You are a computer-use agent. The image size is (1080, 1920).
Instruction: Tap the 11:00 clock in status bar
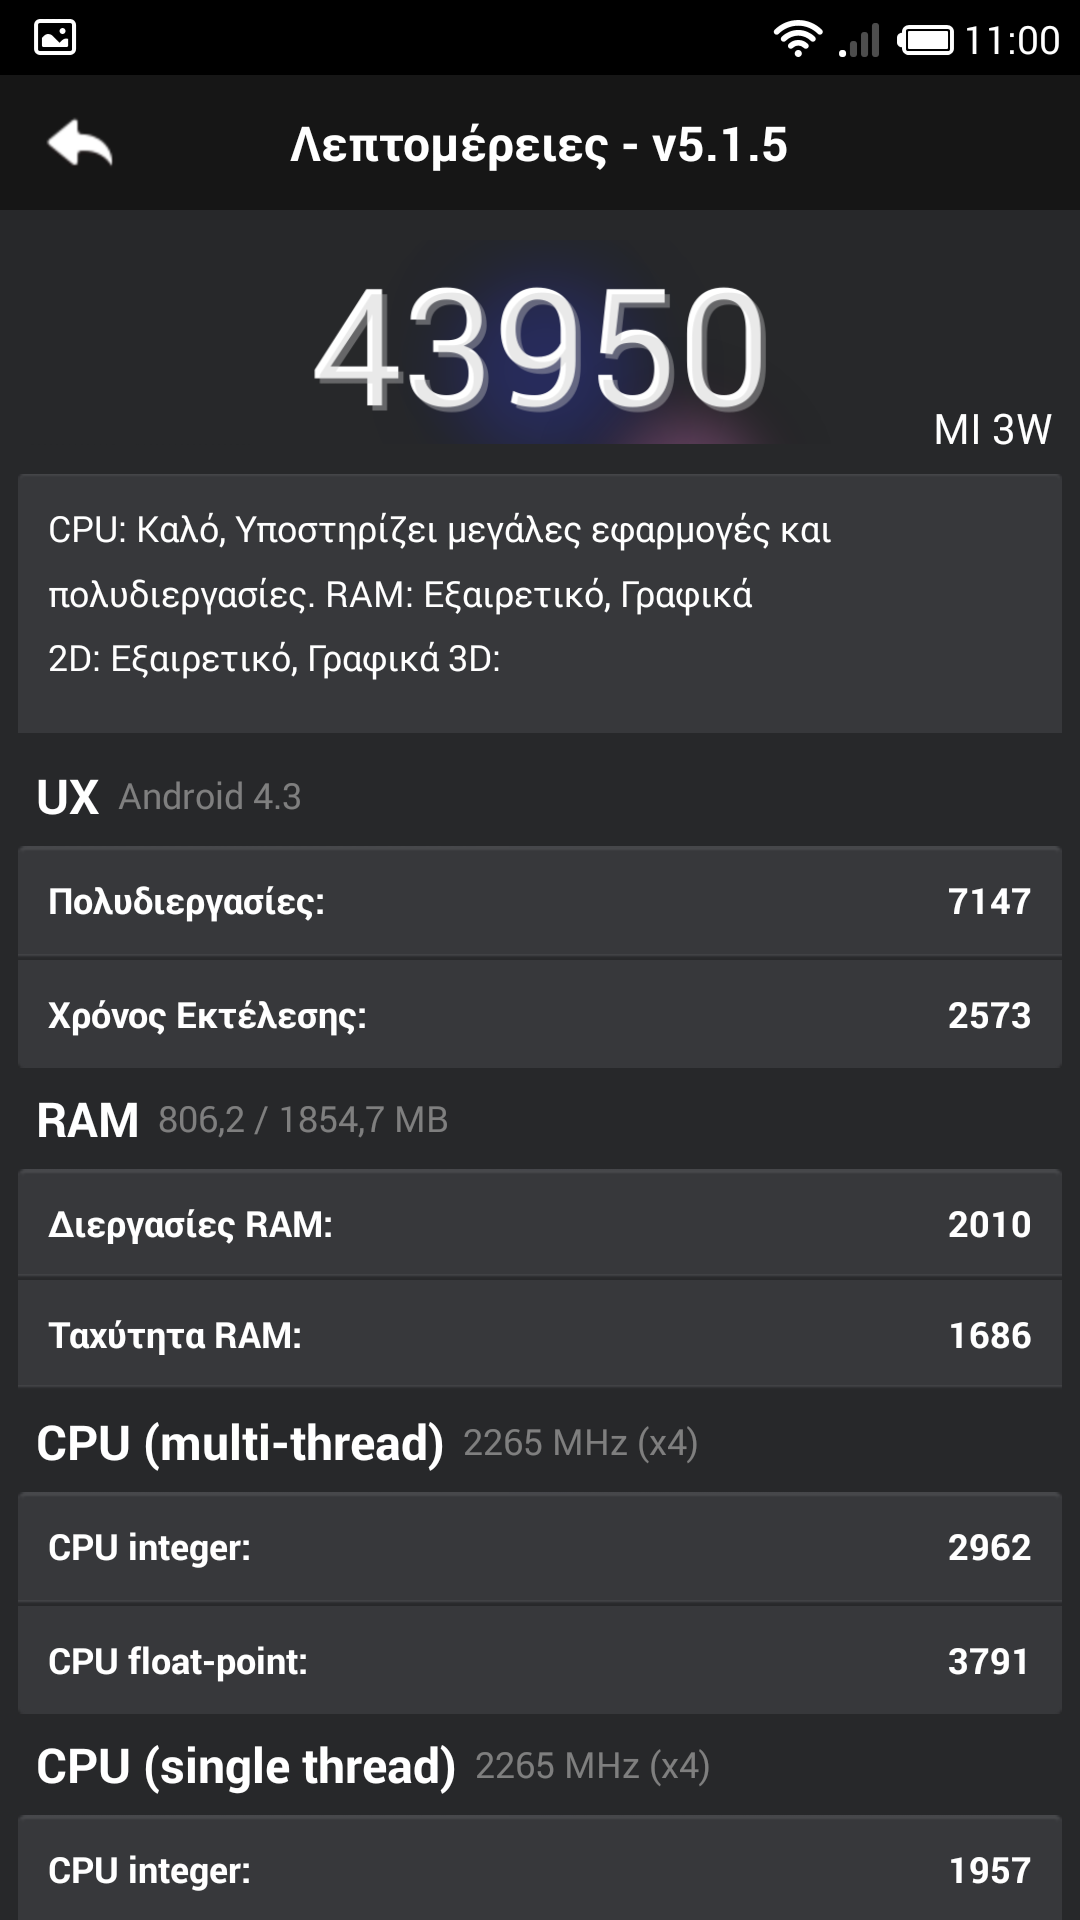[x=1012, y=40]
